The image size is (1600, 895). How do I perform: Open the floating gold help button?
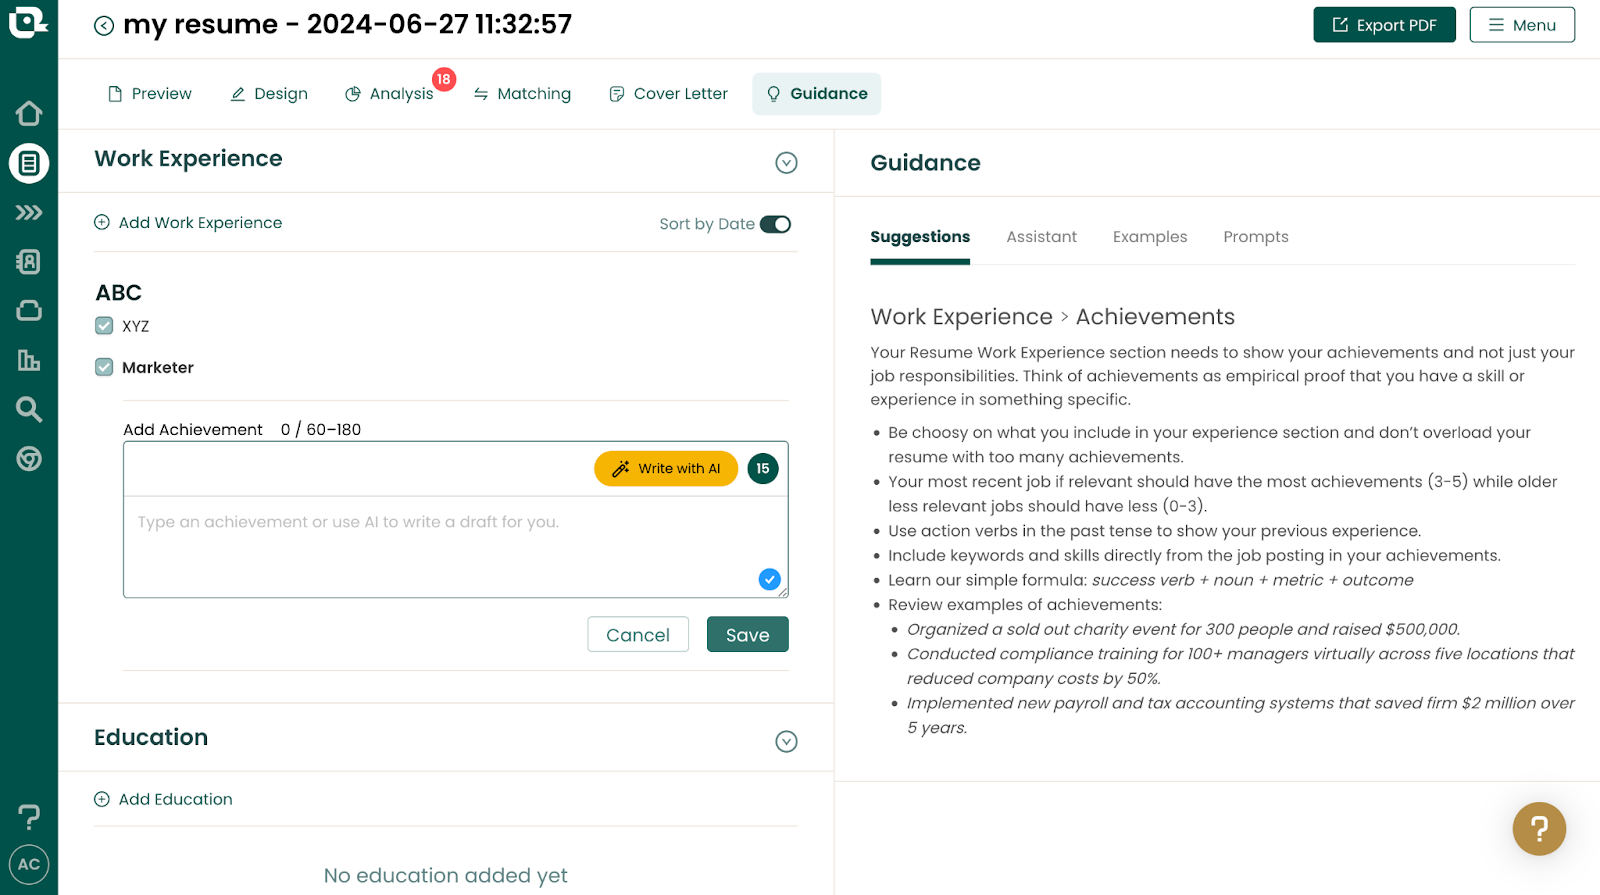pos(1539,829)
